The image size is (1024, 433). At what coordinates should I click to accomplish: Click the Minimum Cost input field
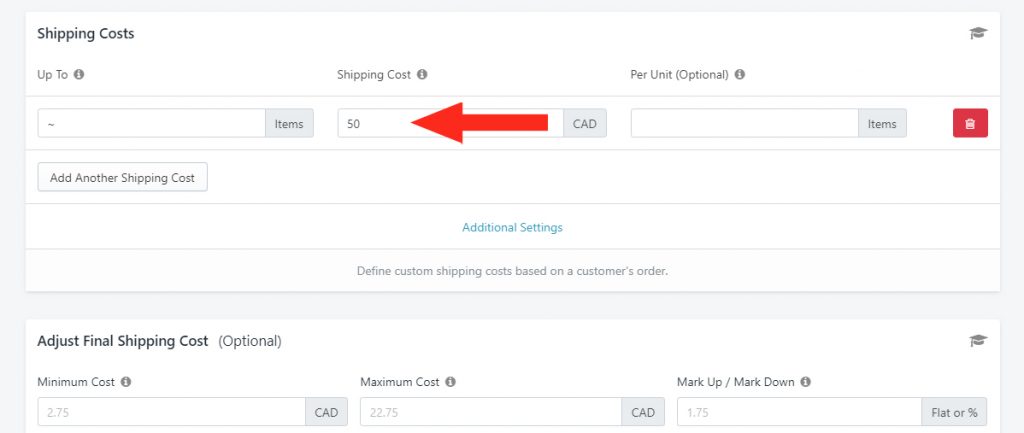[x=171, y=411]
